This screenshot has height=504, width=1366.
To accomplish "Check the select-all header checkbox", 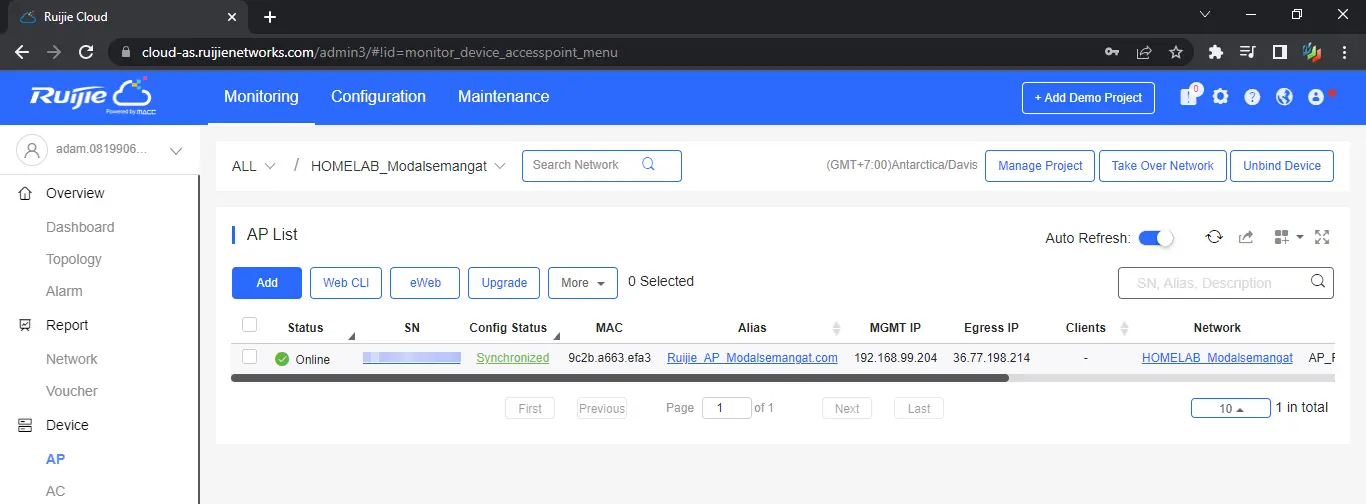I will tap(250, 324).
